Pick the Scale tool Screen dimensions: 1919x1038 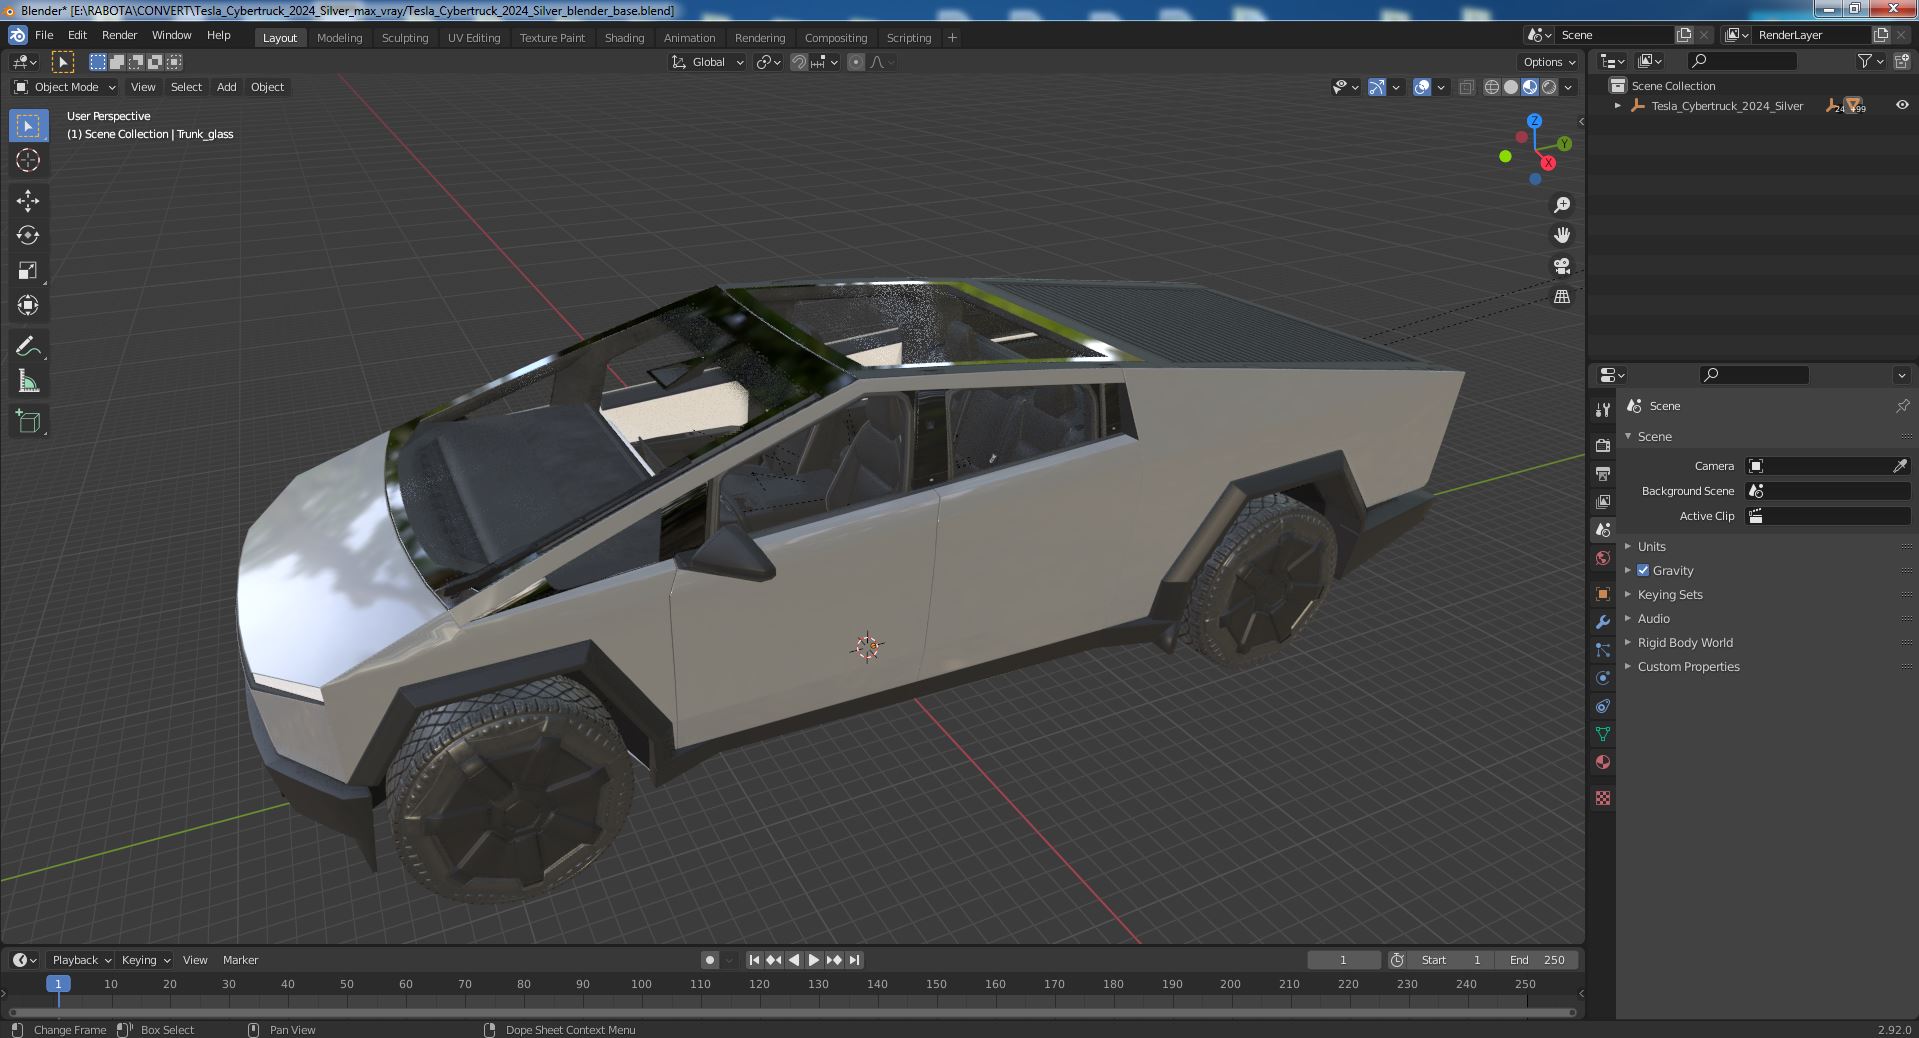(28, 270)
